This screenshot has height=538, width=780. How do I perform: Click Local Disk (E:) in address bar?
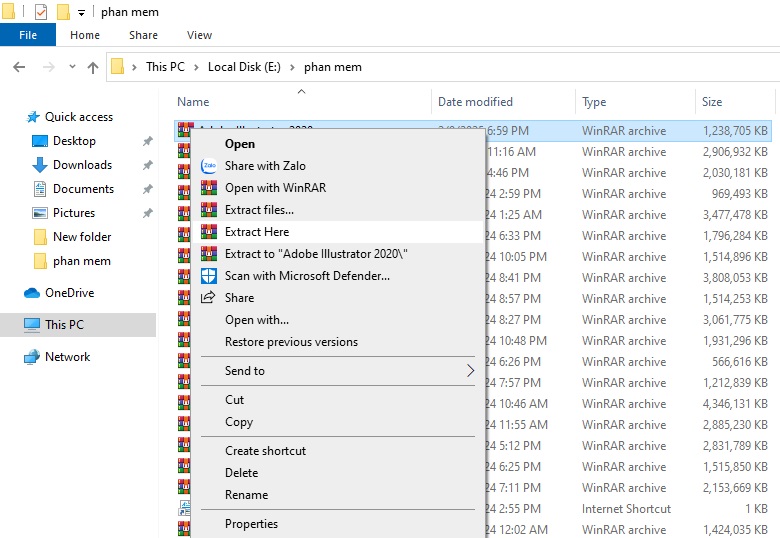[x=244, y=67]
